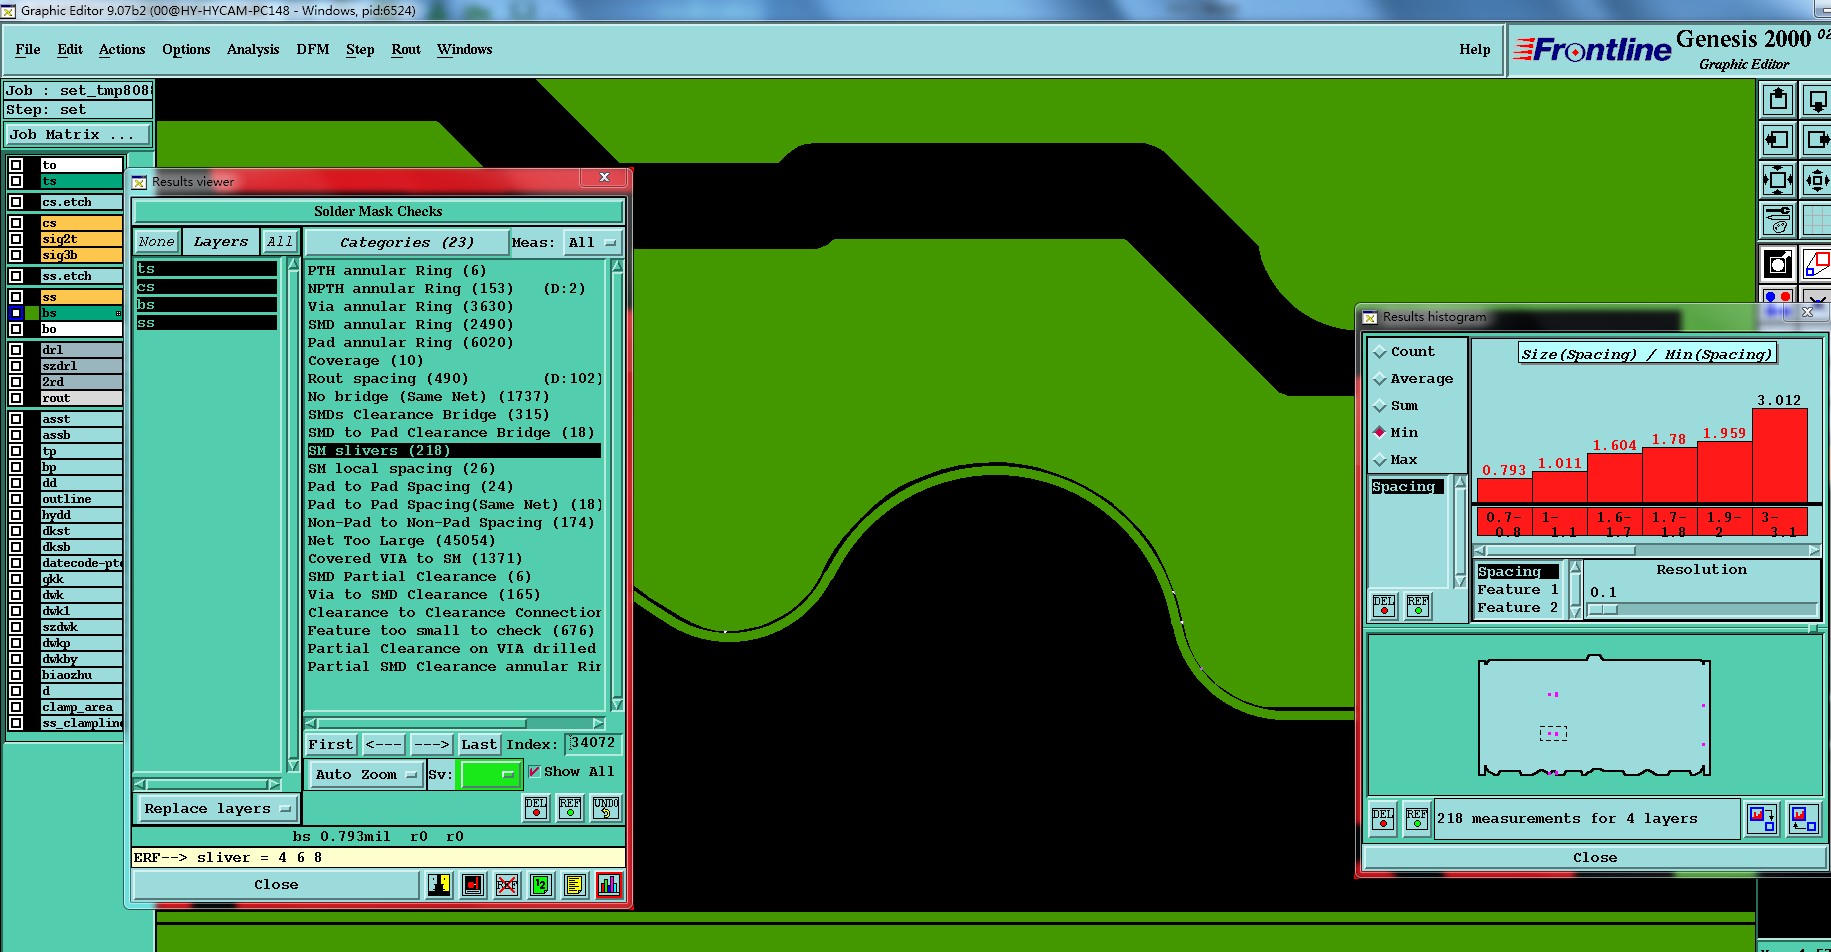Click the crossed-out REF icon
Viewport: 1831px width, 952px height.
[x=507, y=885]
